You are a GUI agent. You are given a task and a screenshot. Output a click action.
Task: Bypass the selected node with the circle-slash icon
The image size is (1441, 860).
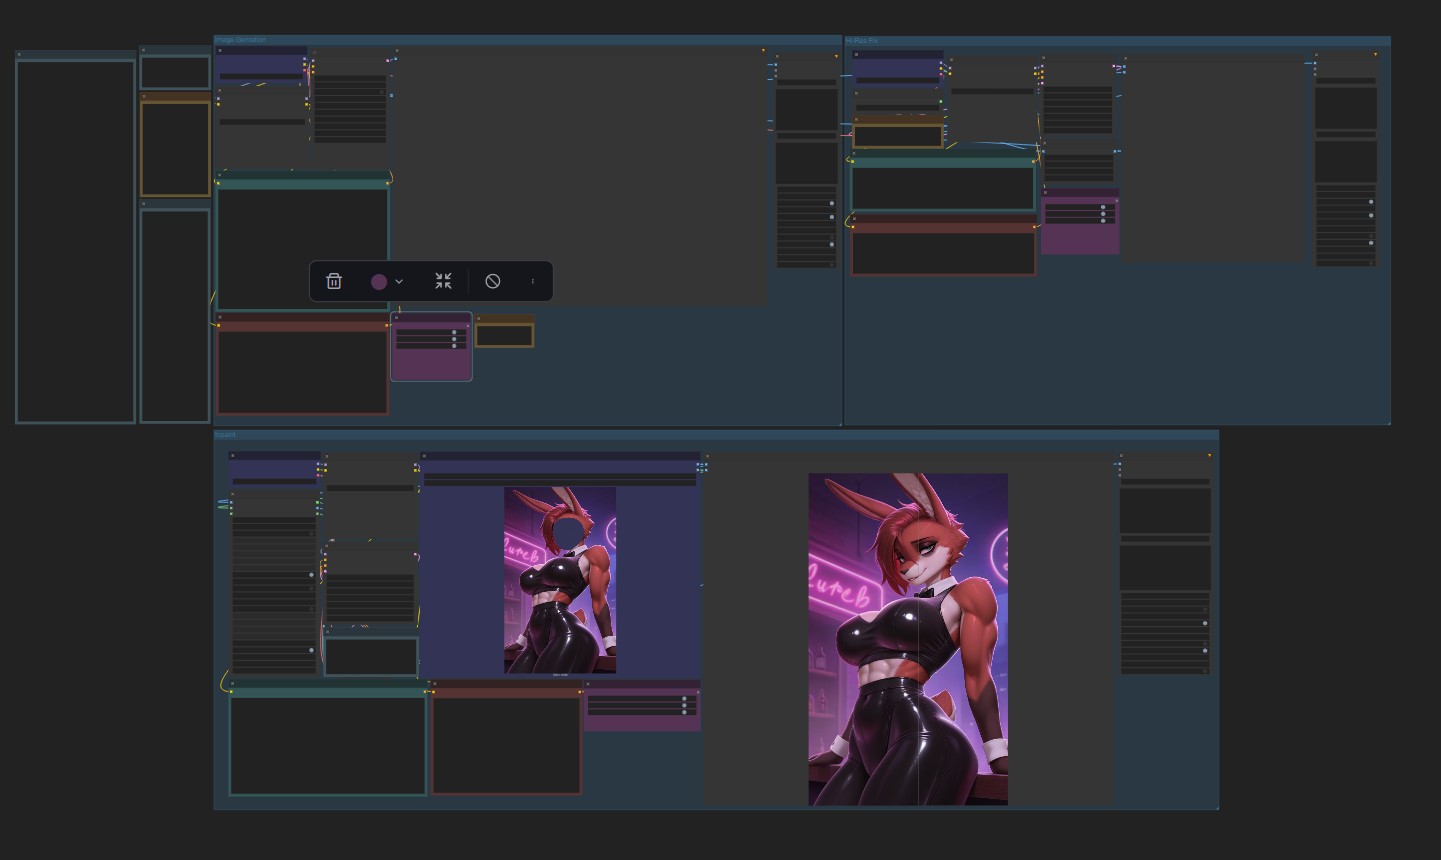(x=493, y=282)
